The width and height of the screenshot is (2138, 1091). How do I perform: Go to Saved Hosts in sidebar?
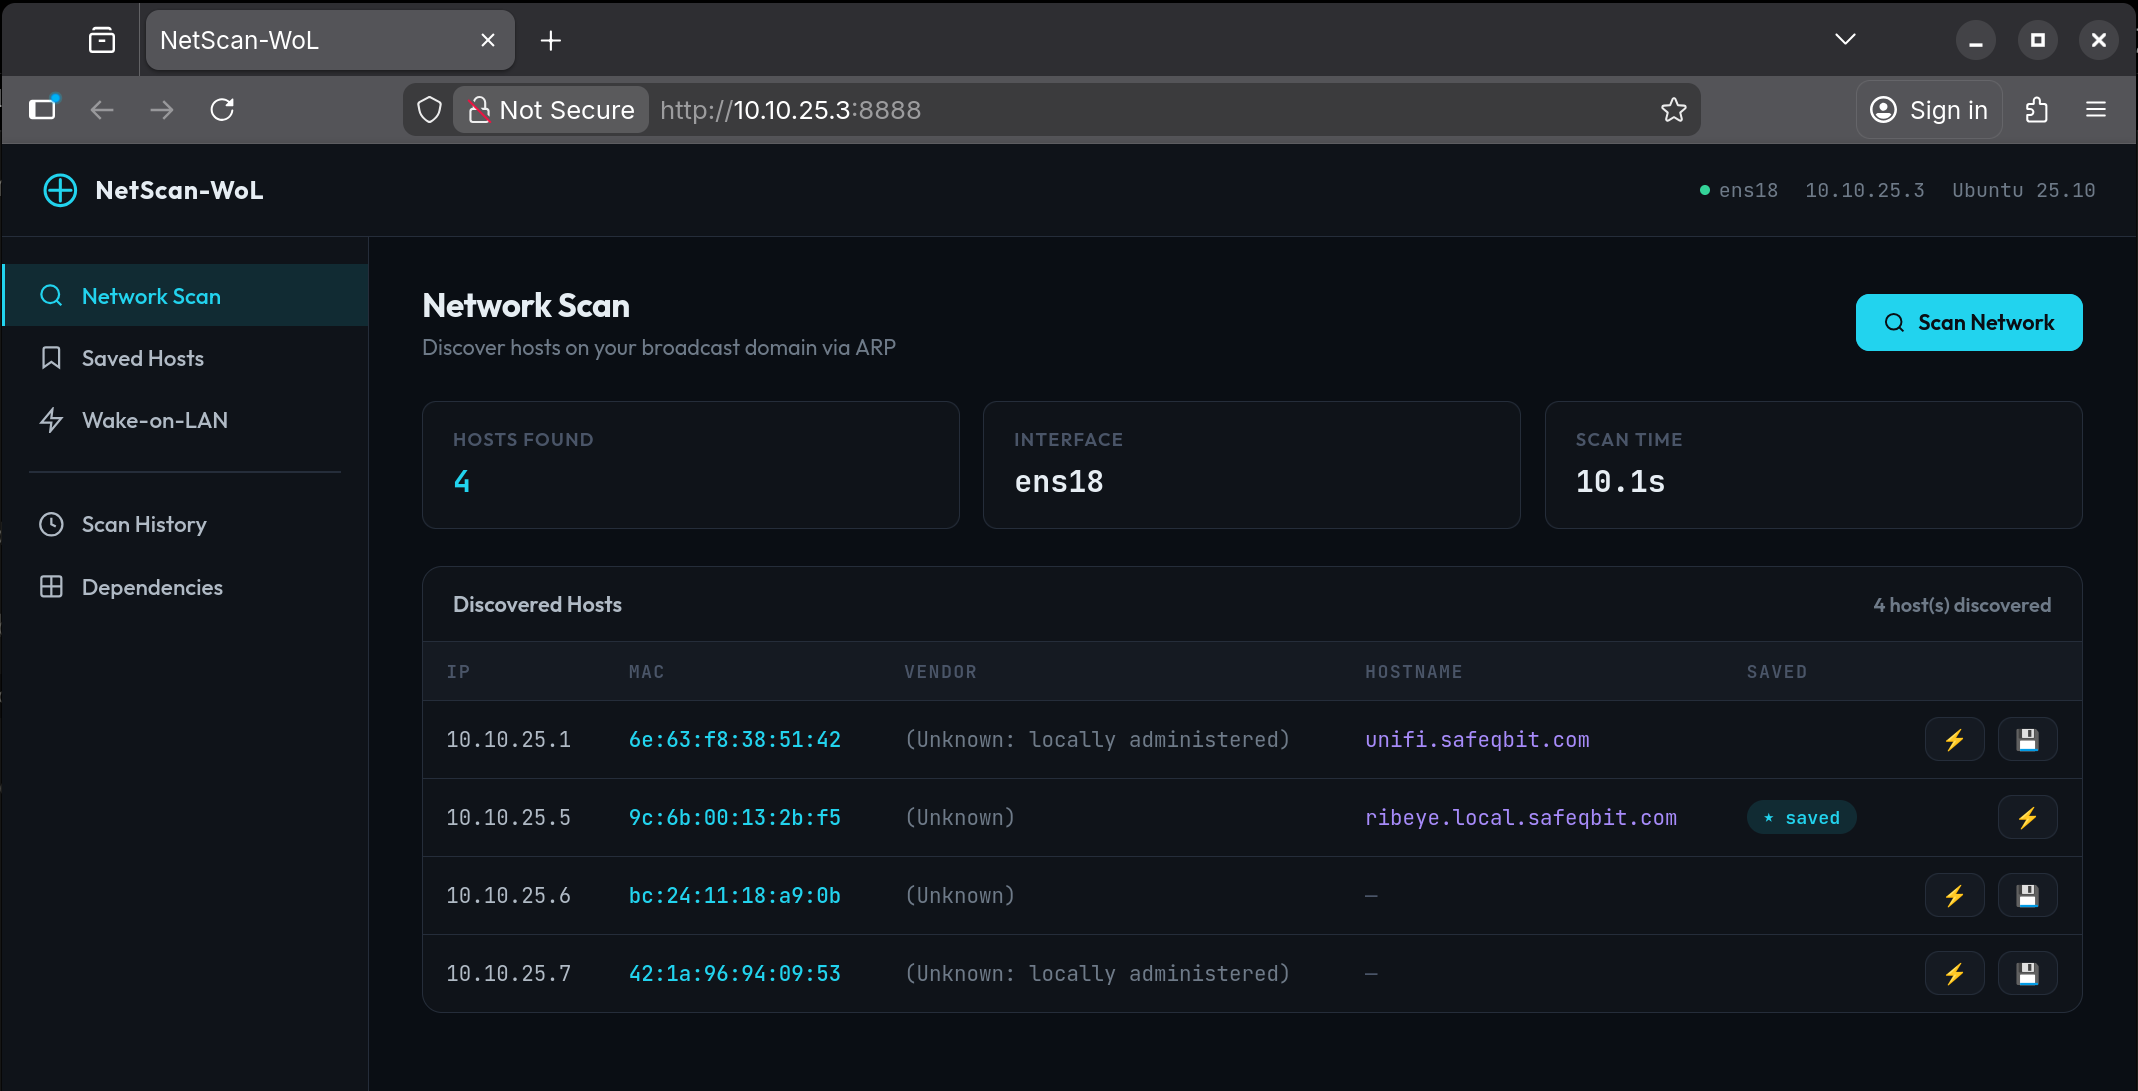(142, 358)
